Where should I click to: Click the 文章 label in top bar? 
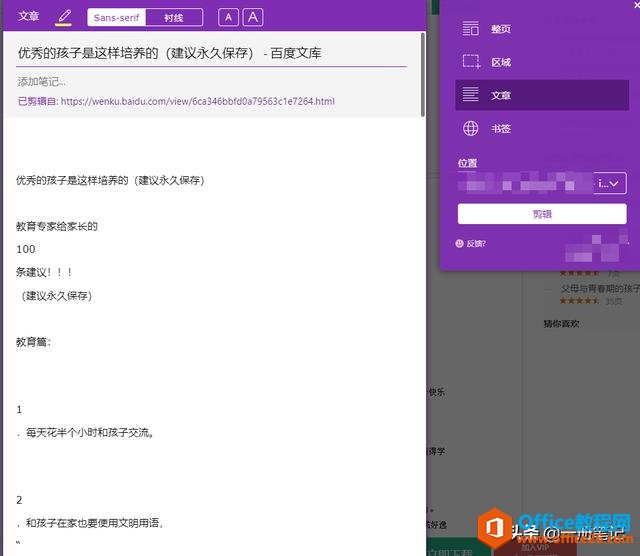click(x=29, y=17)
